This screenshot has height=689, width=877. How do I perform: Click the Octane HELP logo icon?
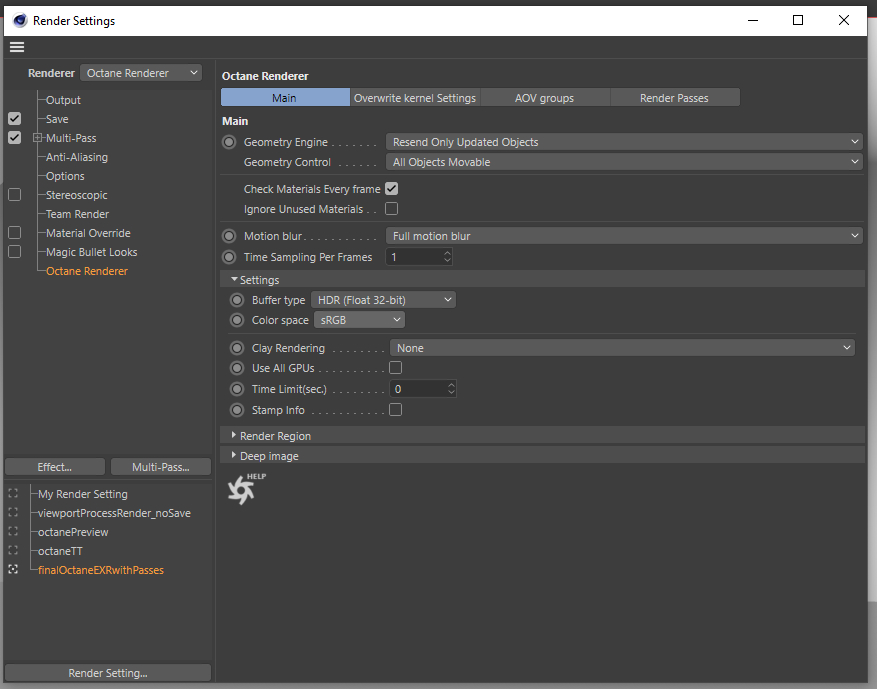(243, 489)
